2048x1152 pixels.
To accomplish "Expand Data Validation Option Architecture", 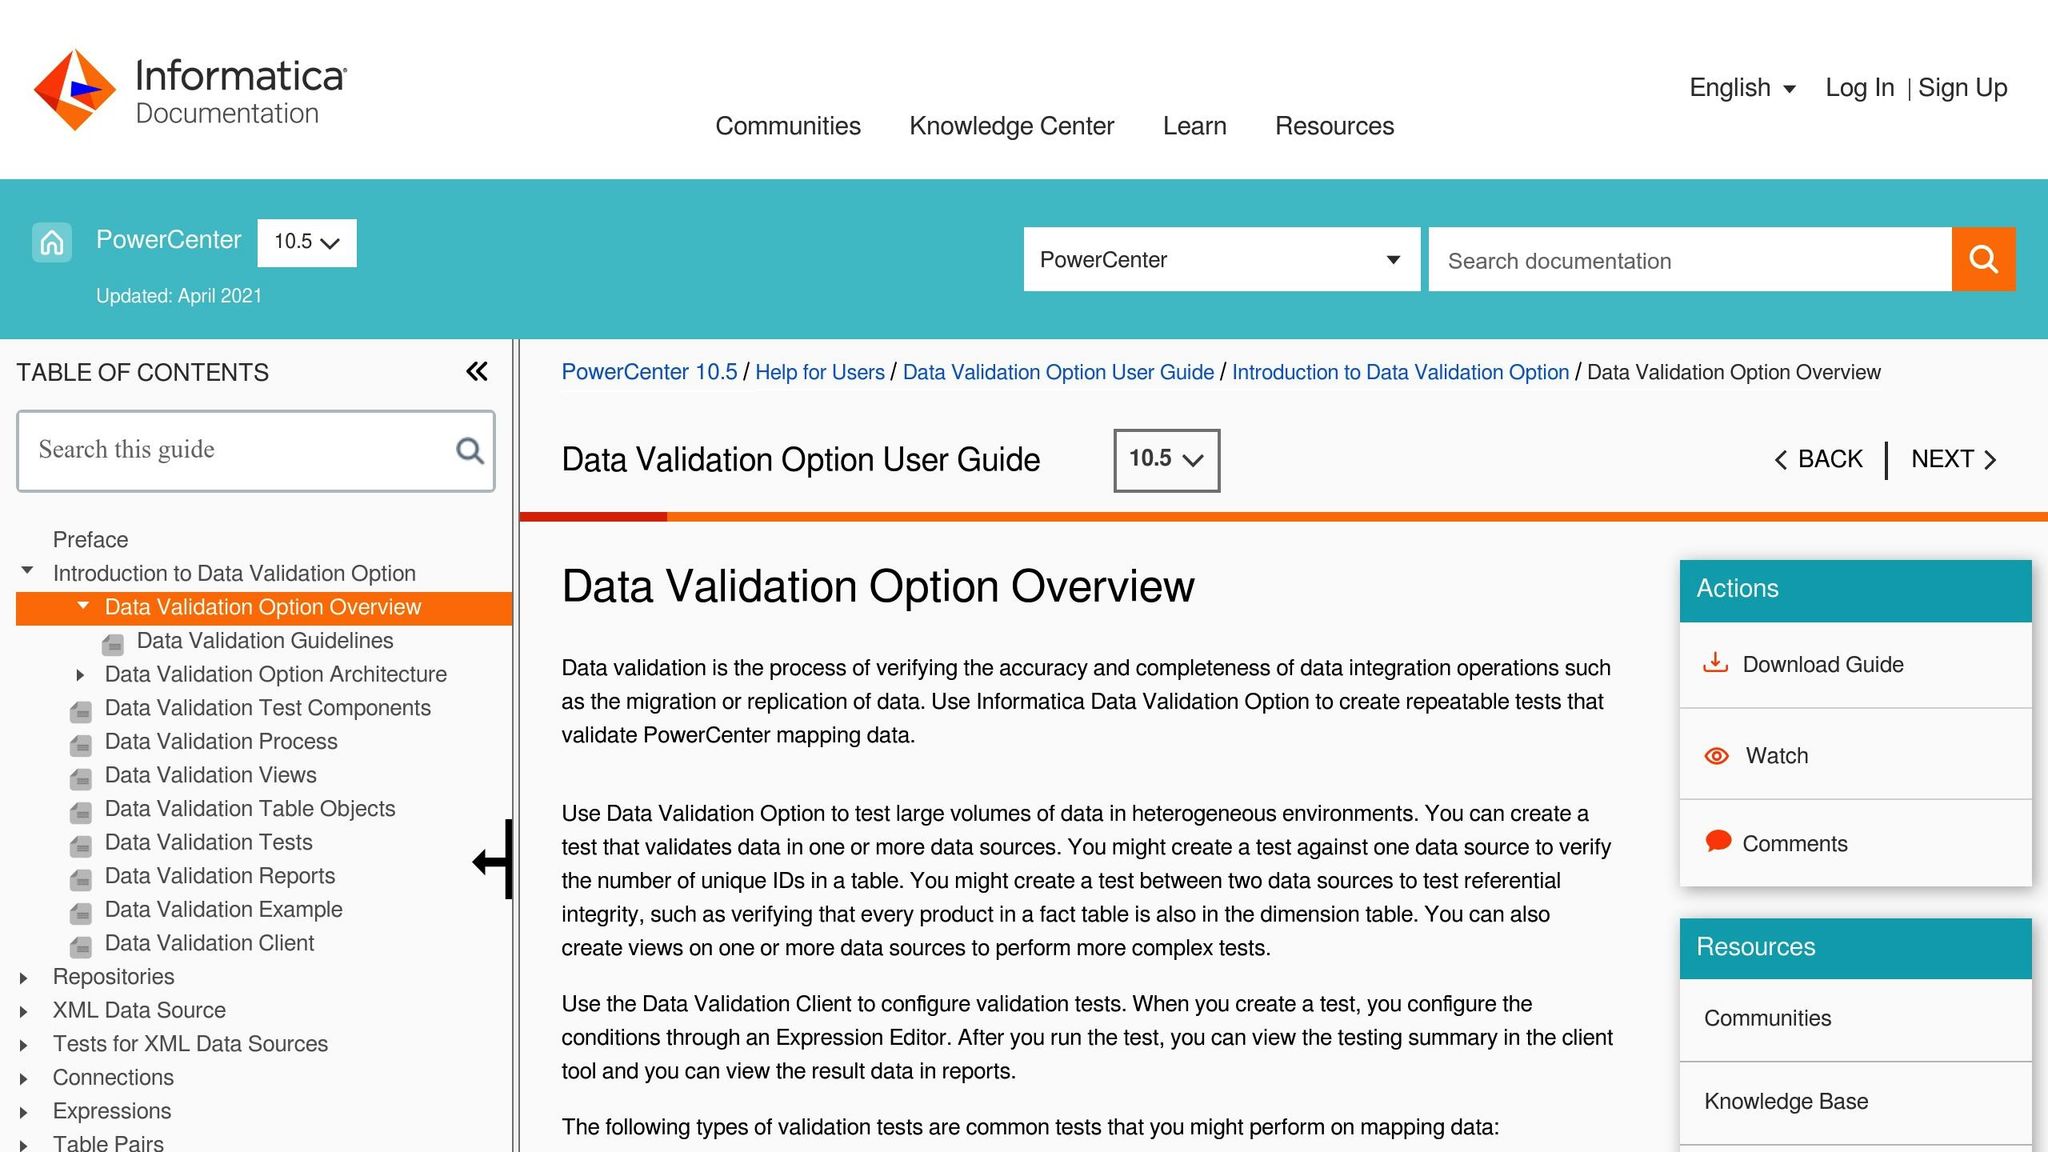I will 80,675.
